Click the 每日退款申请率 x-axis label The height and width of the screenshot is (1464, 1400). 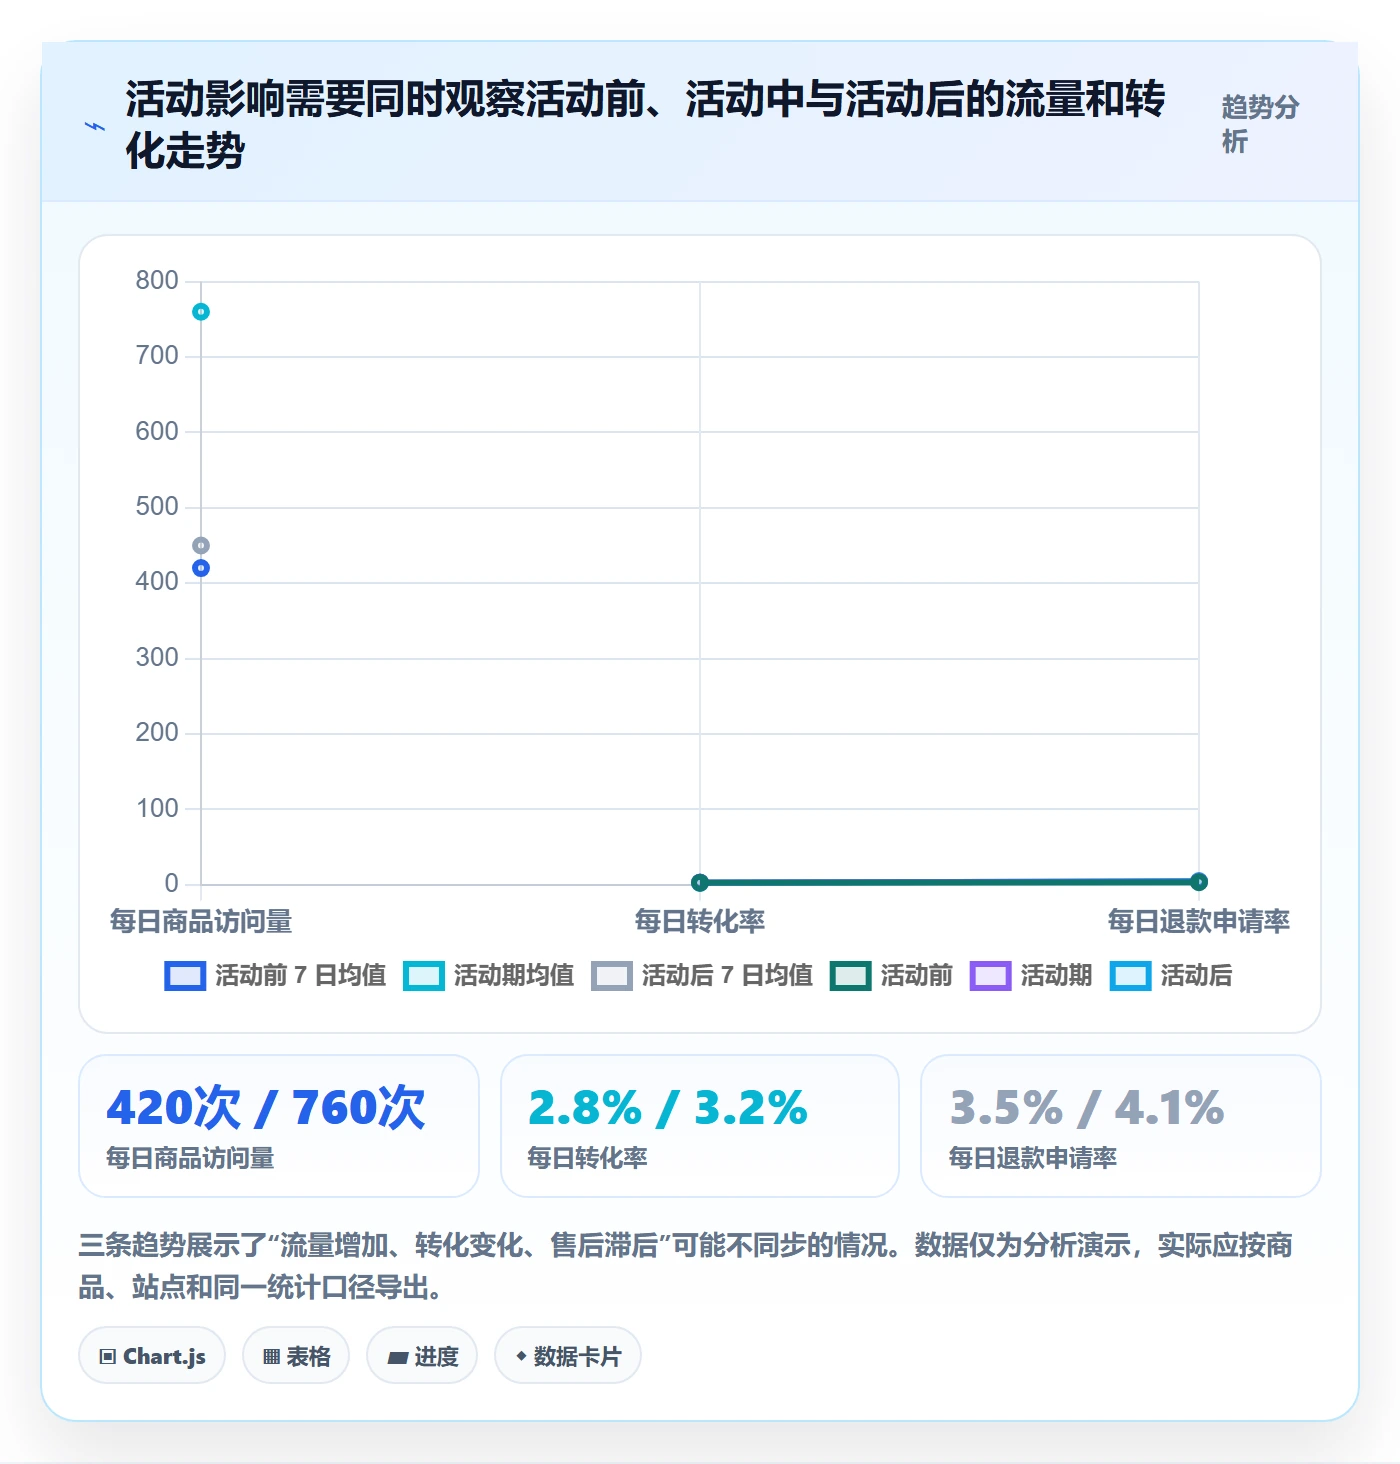[1199, 921]
